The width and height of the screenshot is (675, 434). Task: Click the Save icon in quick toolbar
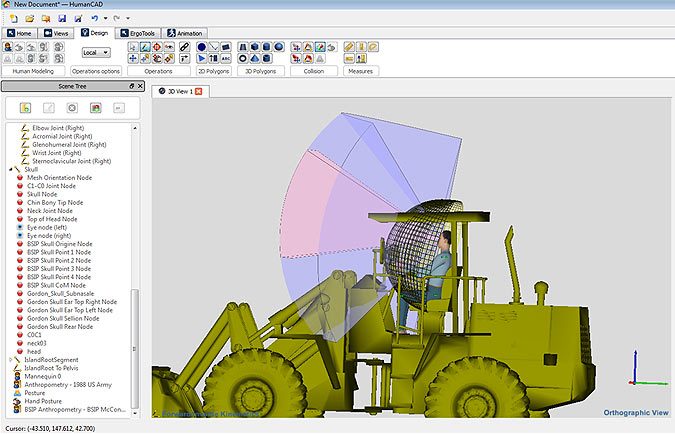pos(61,18)
